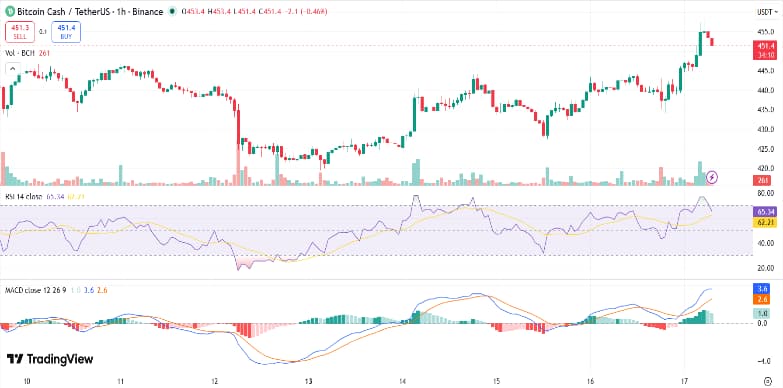783x388 pixels.
Task: Click date 10 on the time axis
Action: coord(27,381)
